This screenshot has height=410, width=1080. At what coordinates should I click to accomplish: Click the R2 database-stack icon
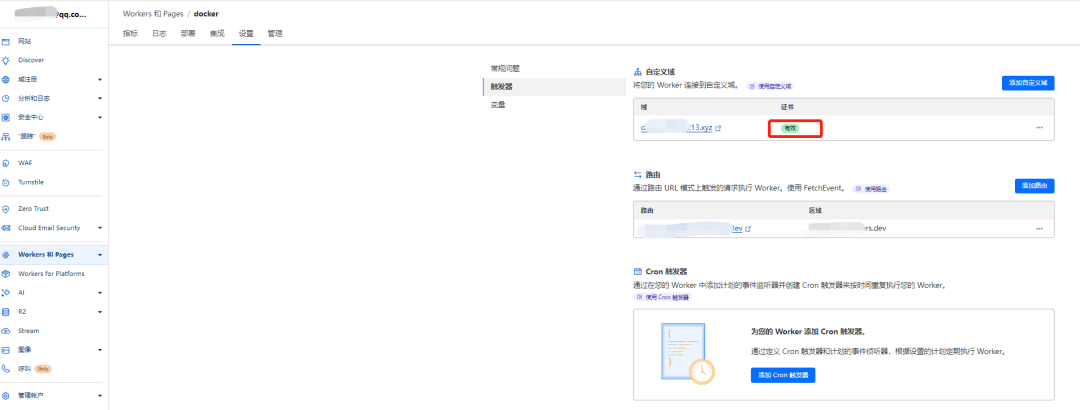point(6,311)
